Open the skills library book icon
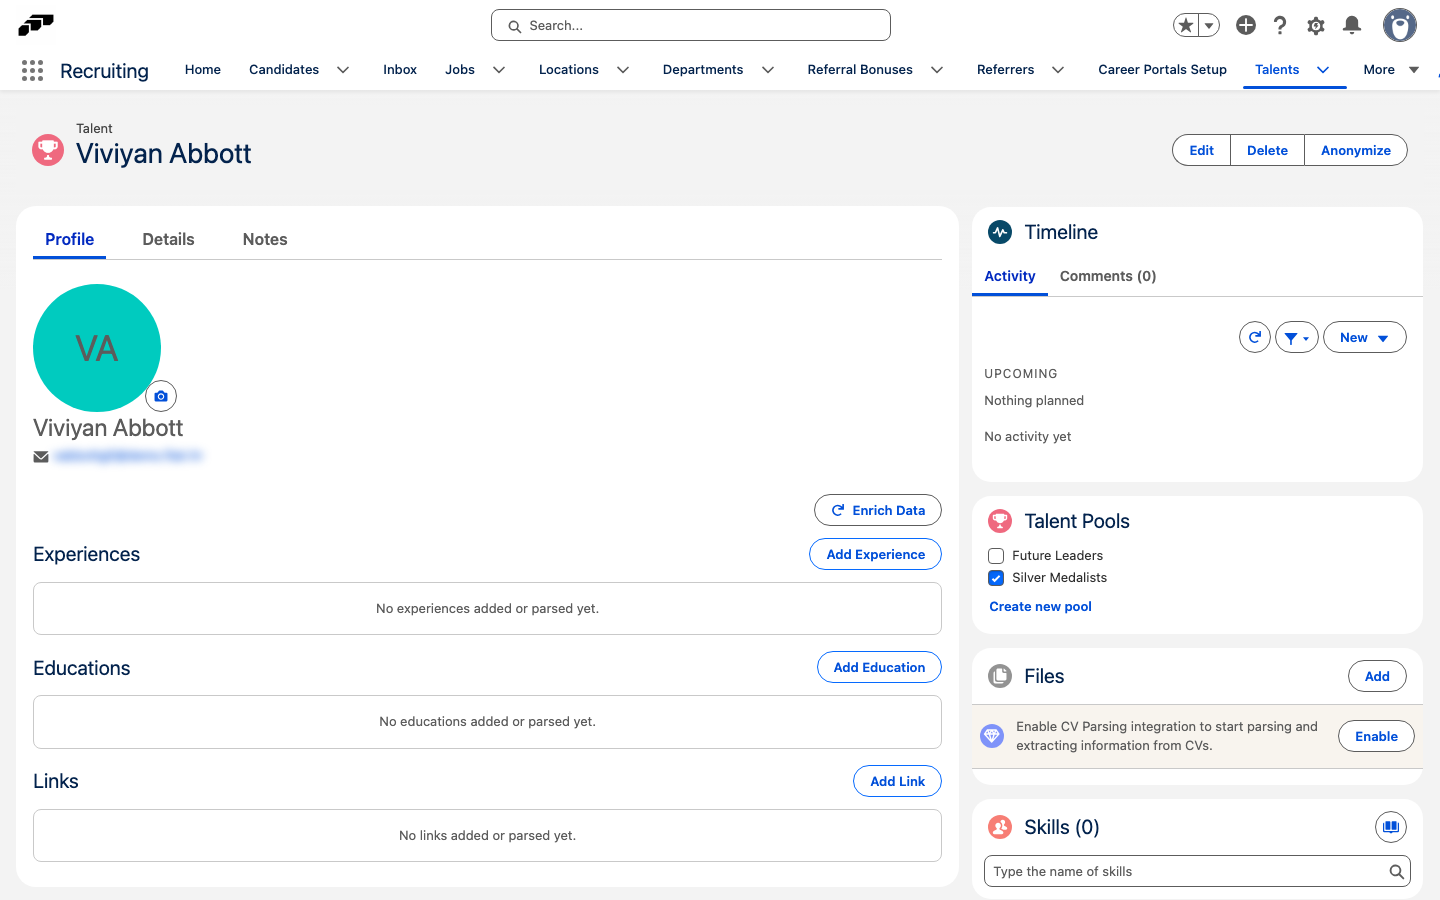 point(1391,827)
